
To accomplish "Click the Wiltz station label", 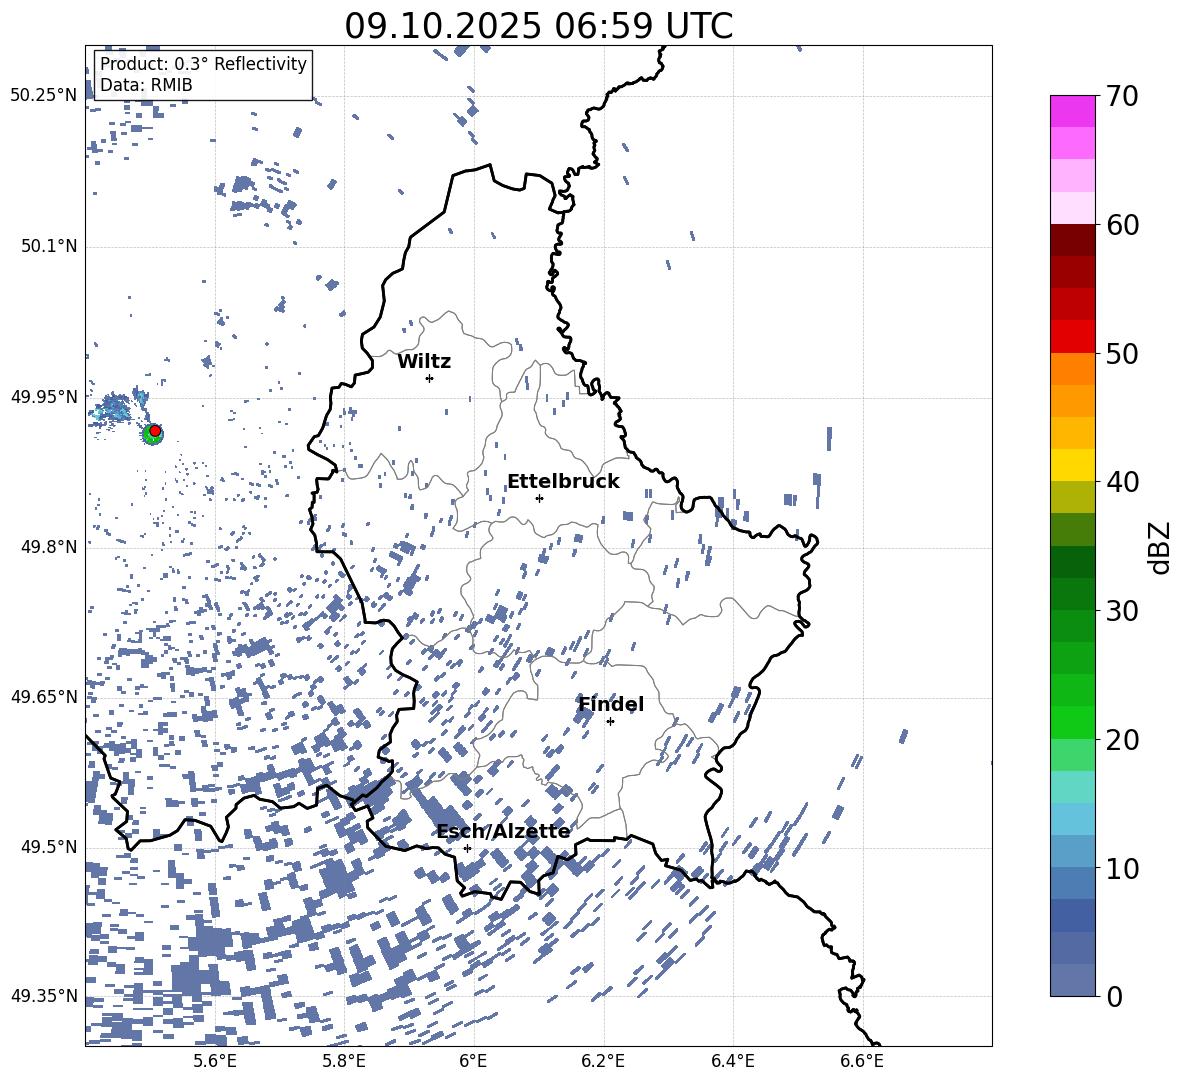I will [x=424, y=362].
